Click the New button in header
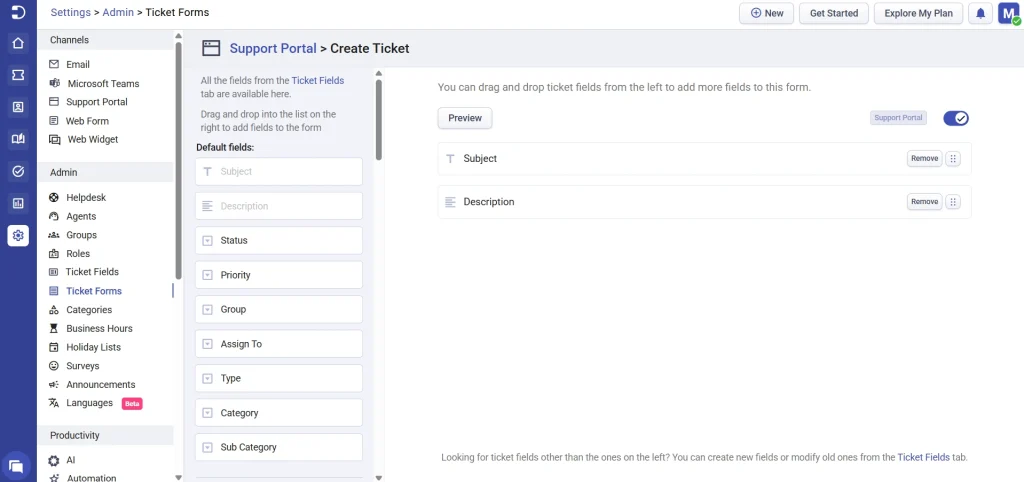Viewport: 1024px width, 482px height. click(x=767, y=13)
